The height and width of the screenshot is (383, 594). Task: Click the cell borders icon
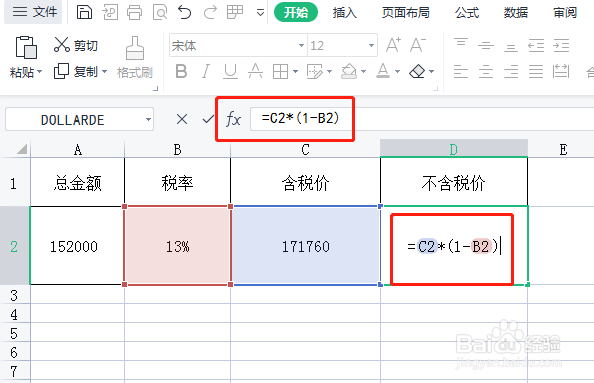tap(280, 71)
